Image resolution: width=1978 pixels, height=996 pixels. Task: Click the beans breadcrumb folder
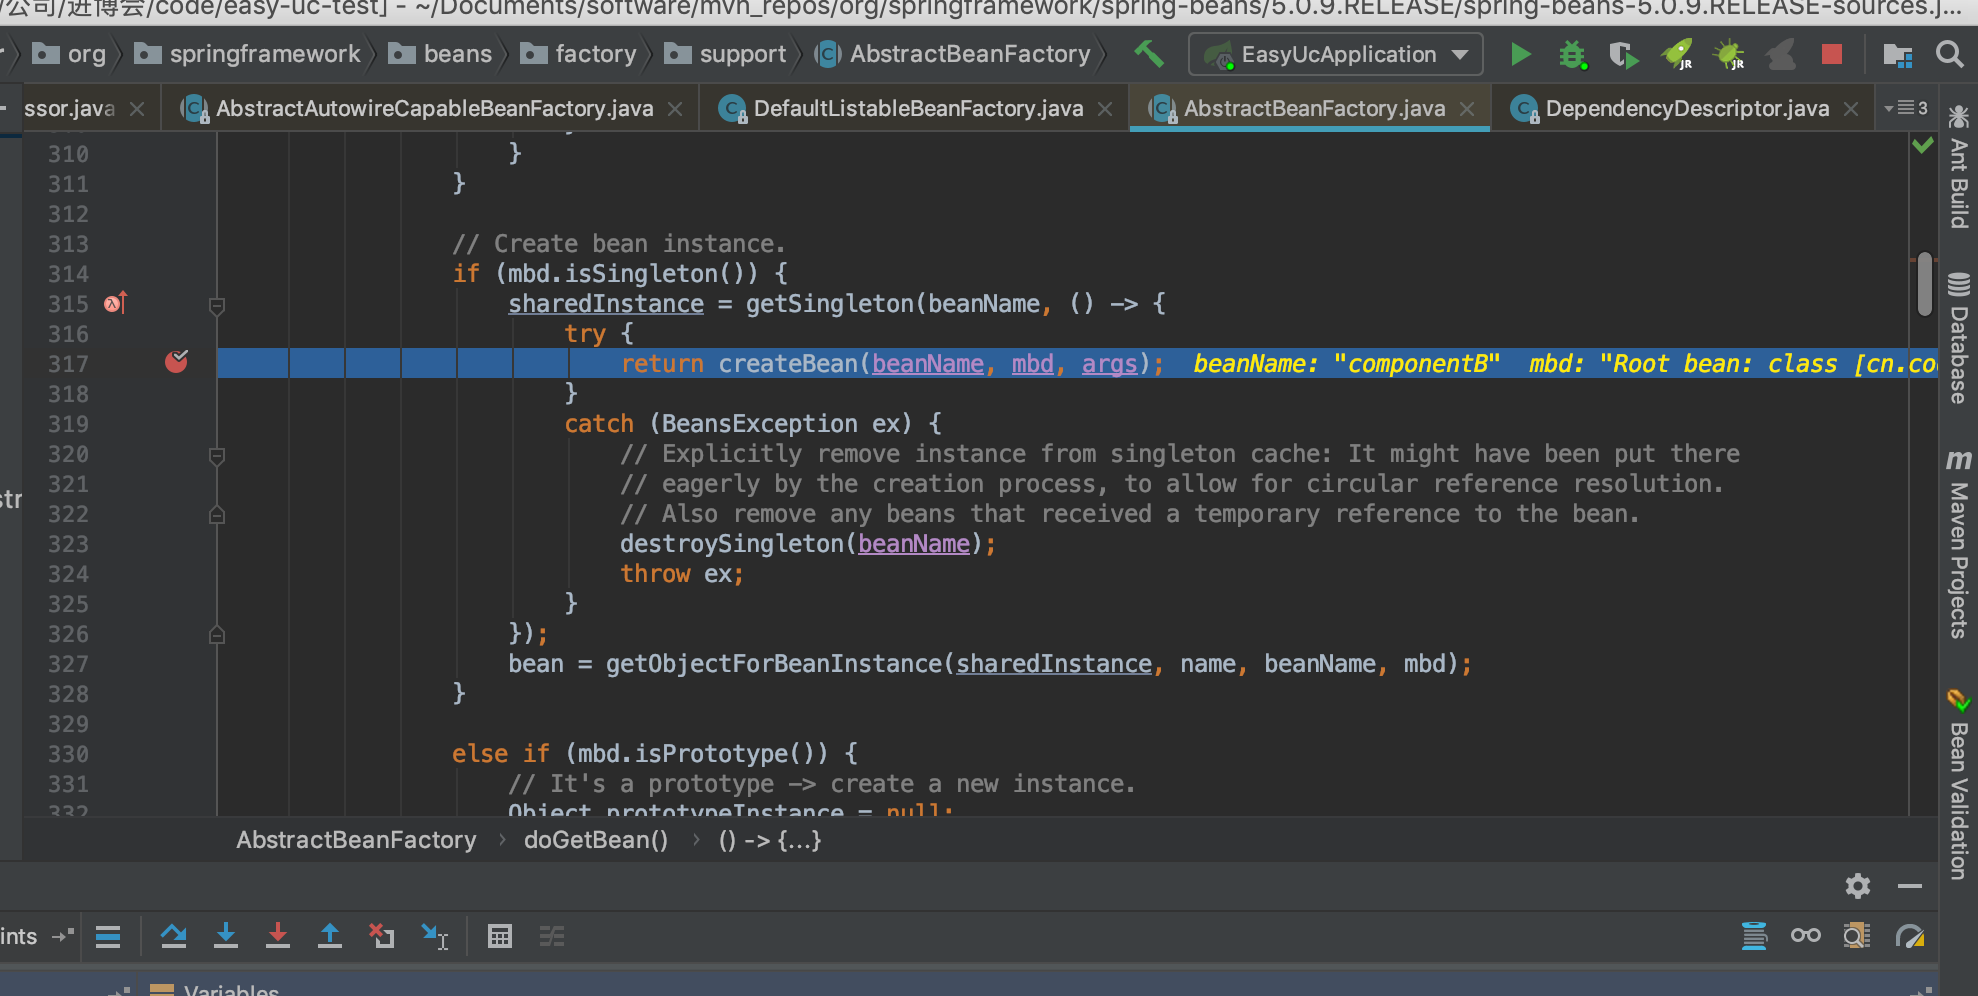click(x=440, y=54)
